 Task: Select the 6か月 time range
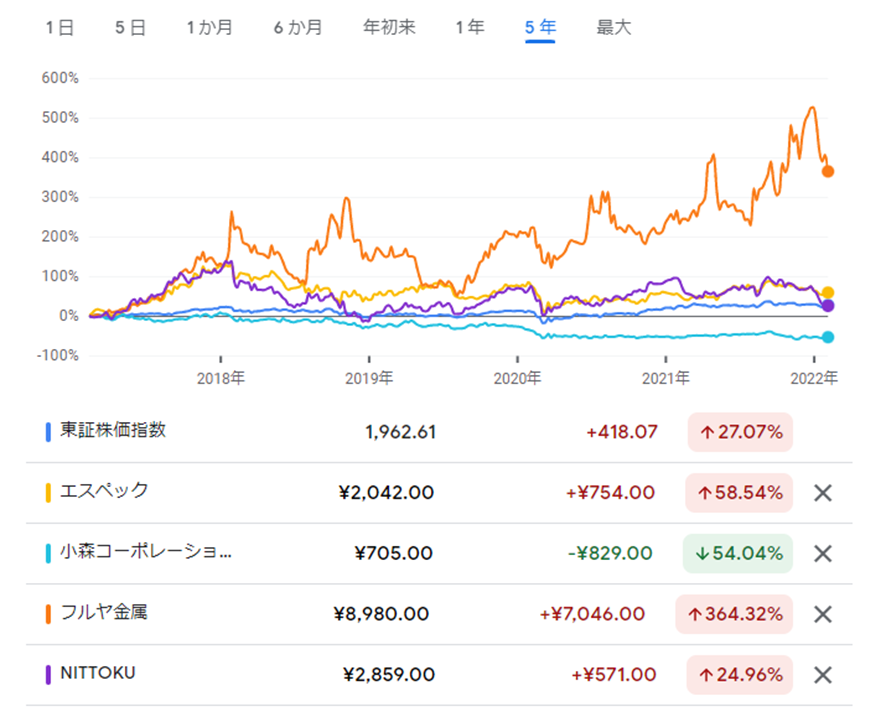click(298, 27)
